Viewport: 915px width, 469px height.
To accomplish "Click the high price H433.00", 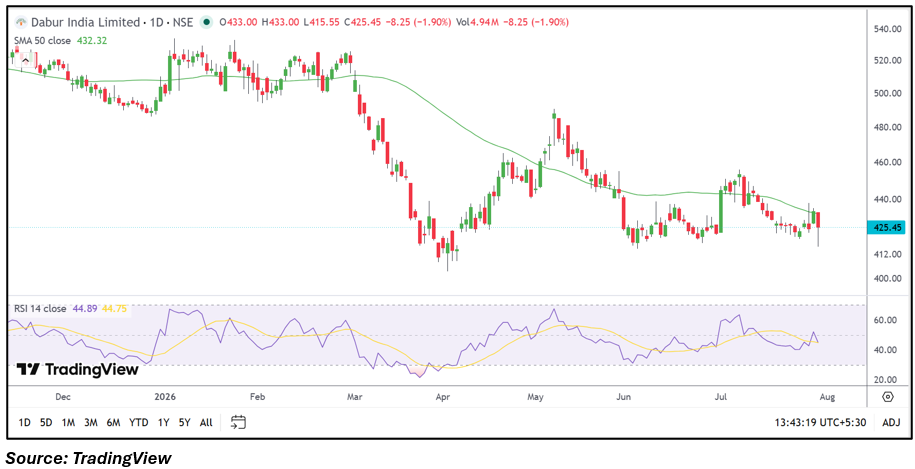I will (x=281, y=23).
